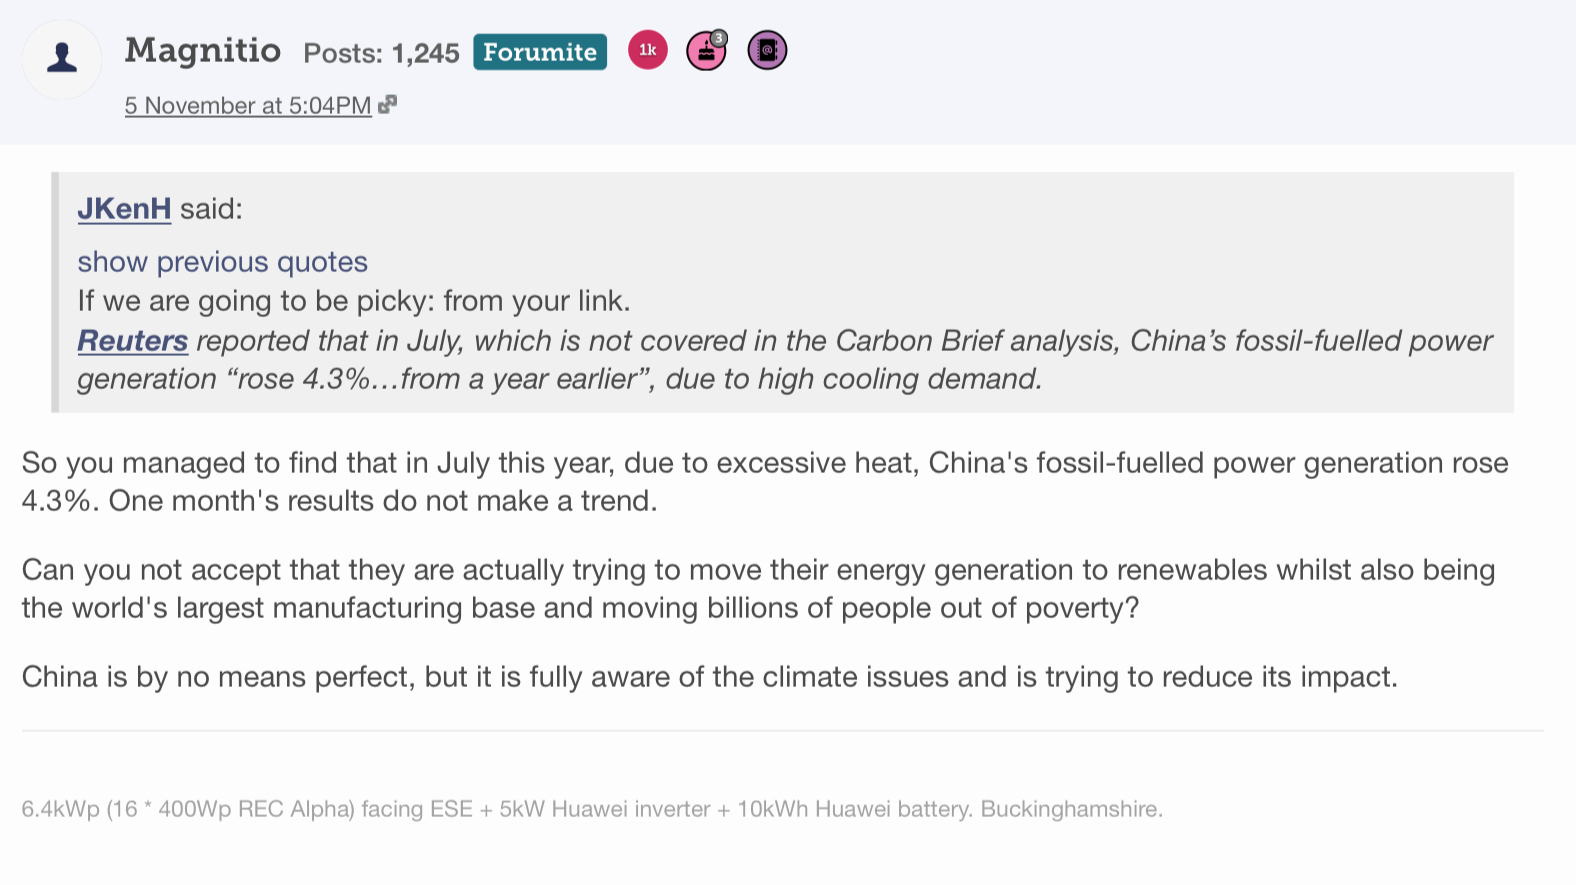Open the pink 1k posts badge
The height and width of the screenshot is (885, 1576).
coord(647,50)
